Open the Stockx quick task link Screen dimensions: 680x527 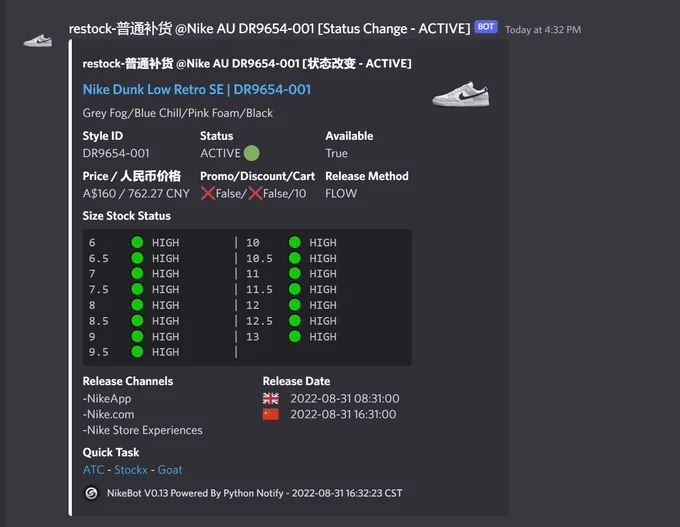click(x=131, y=470)
